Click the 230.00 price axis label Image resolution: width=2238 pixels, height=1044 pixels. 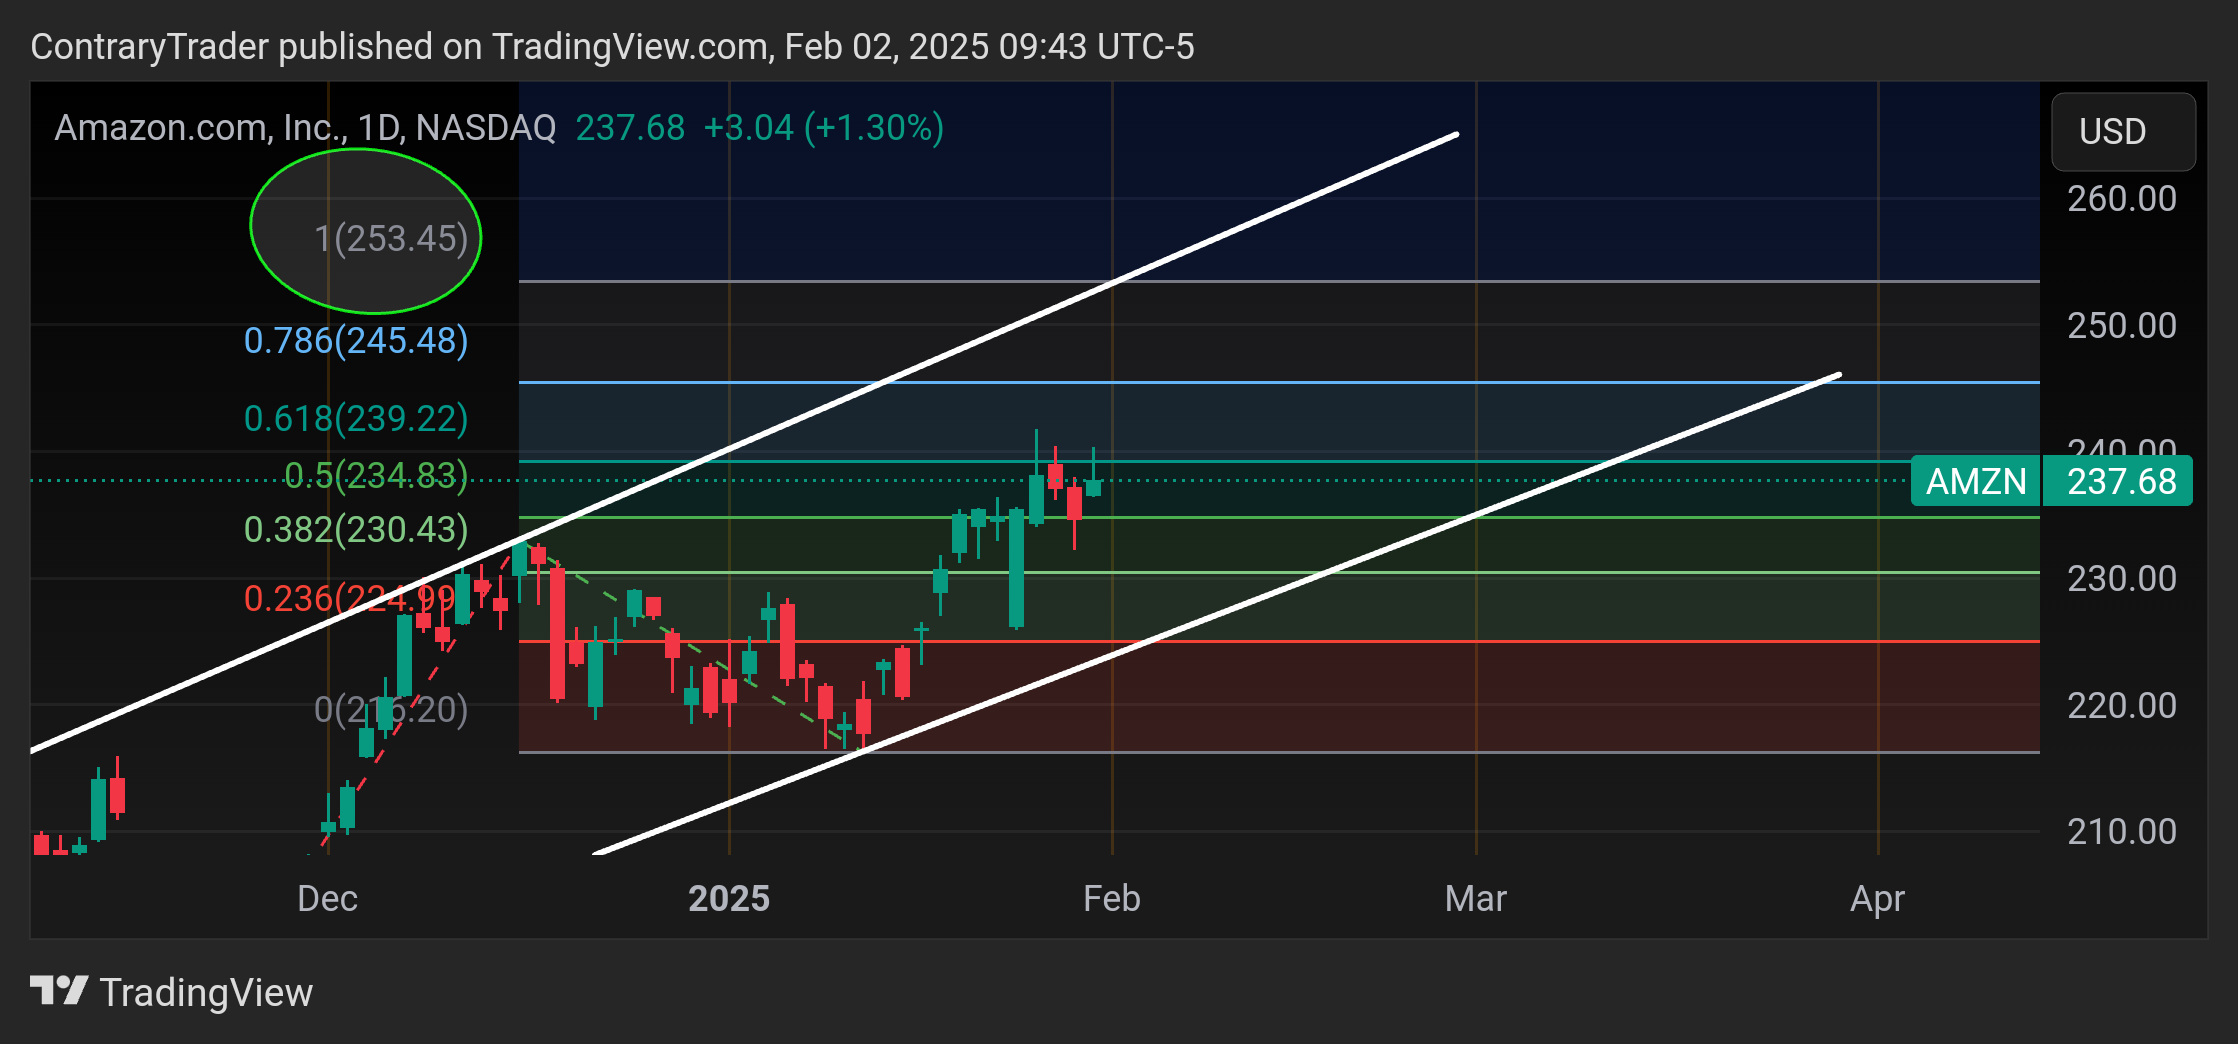(2122, 579)
